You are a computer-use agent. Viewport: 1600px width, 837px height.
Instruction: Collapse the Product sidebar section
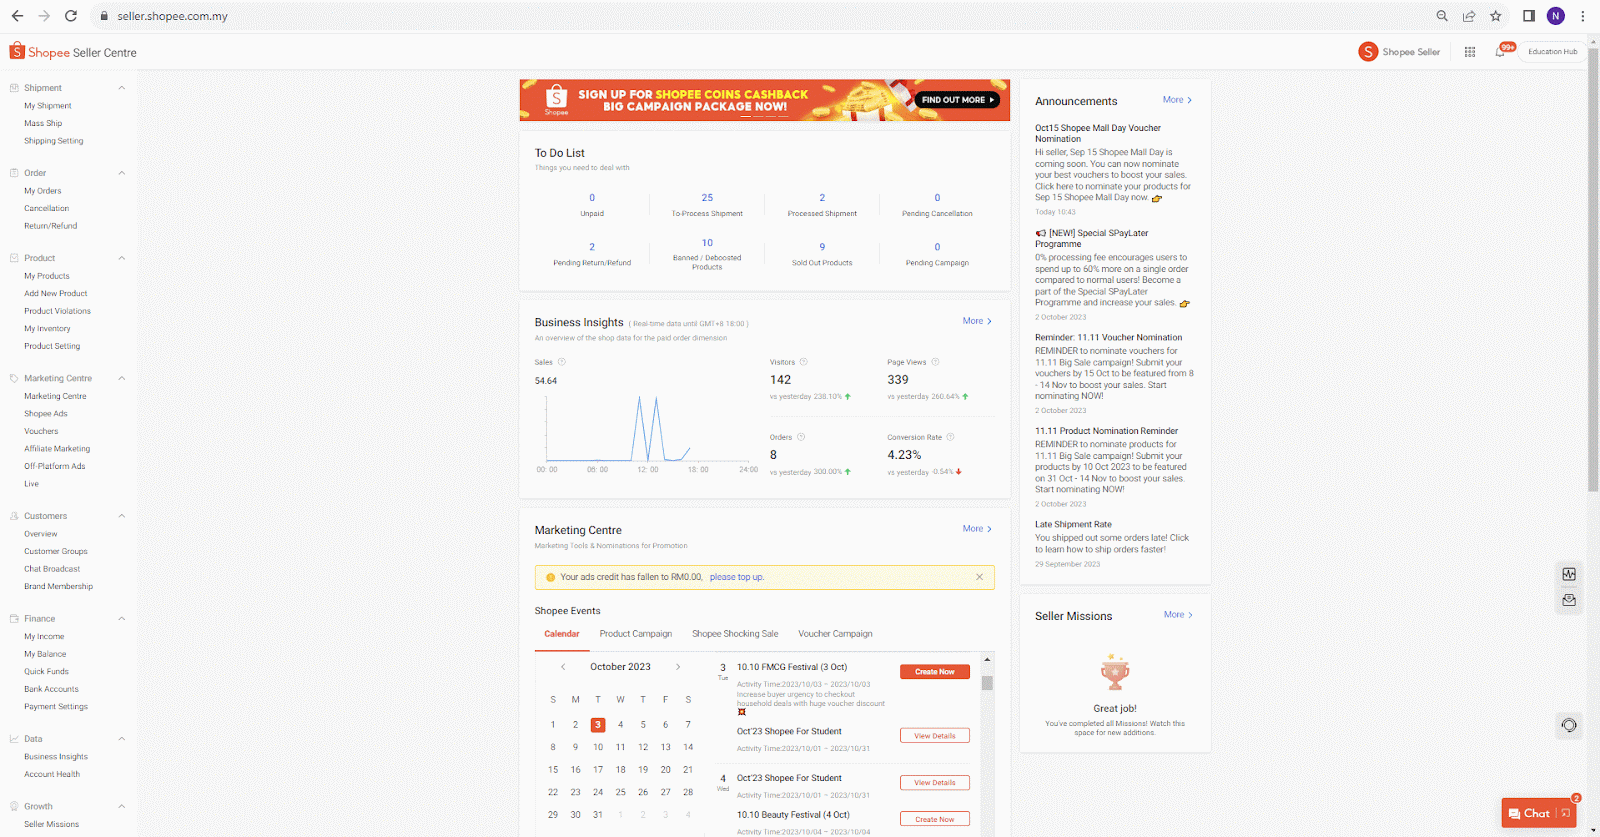[122, 258]
